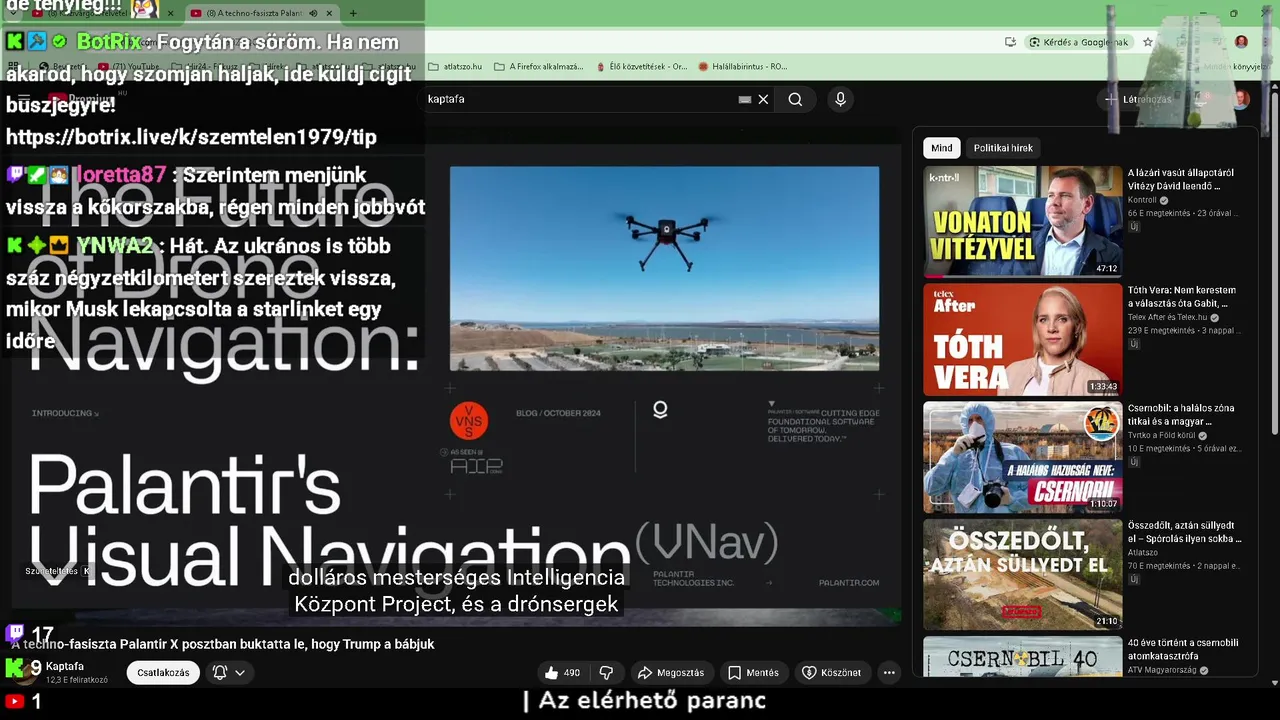
Task: Start voice search with the microphone icon
Action: [x=840, y=99]
